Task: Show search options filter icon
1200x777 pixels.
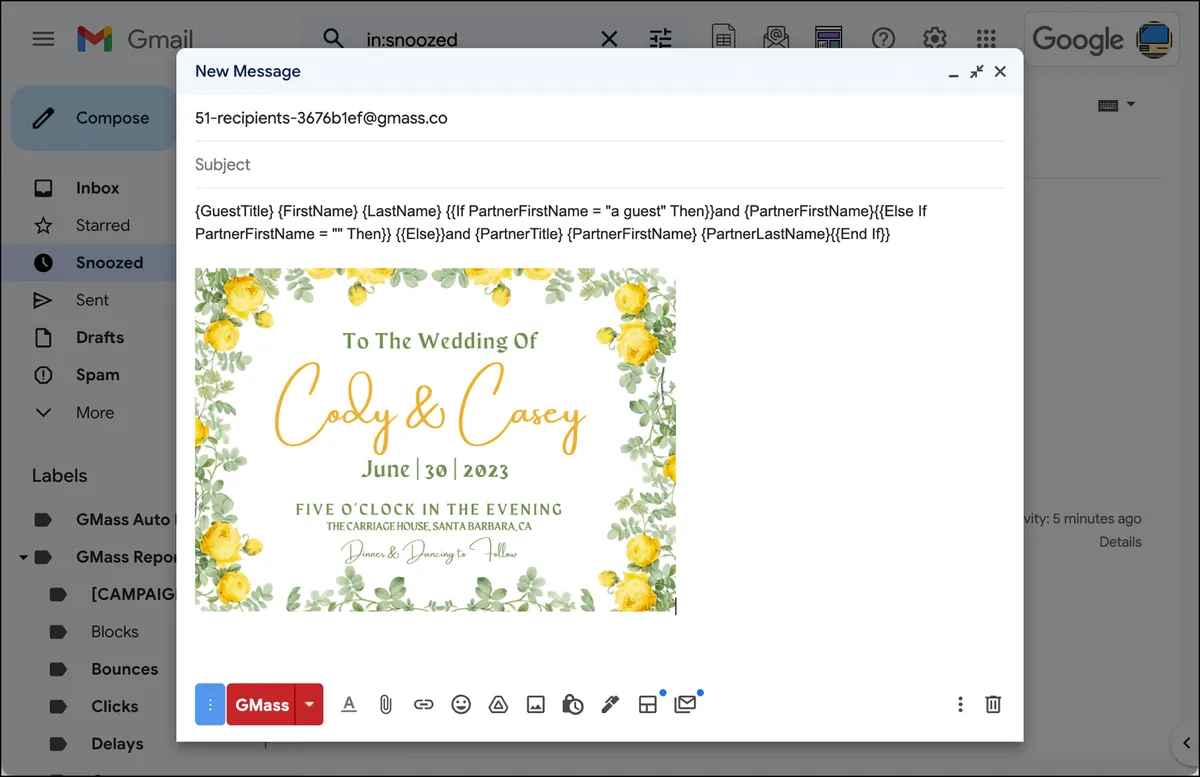Action: [661, 39]
